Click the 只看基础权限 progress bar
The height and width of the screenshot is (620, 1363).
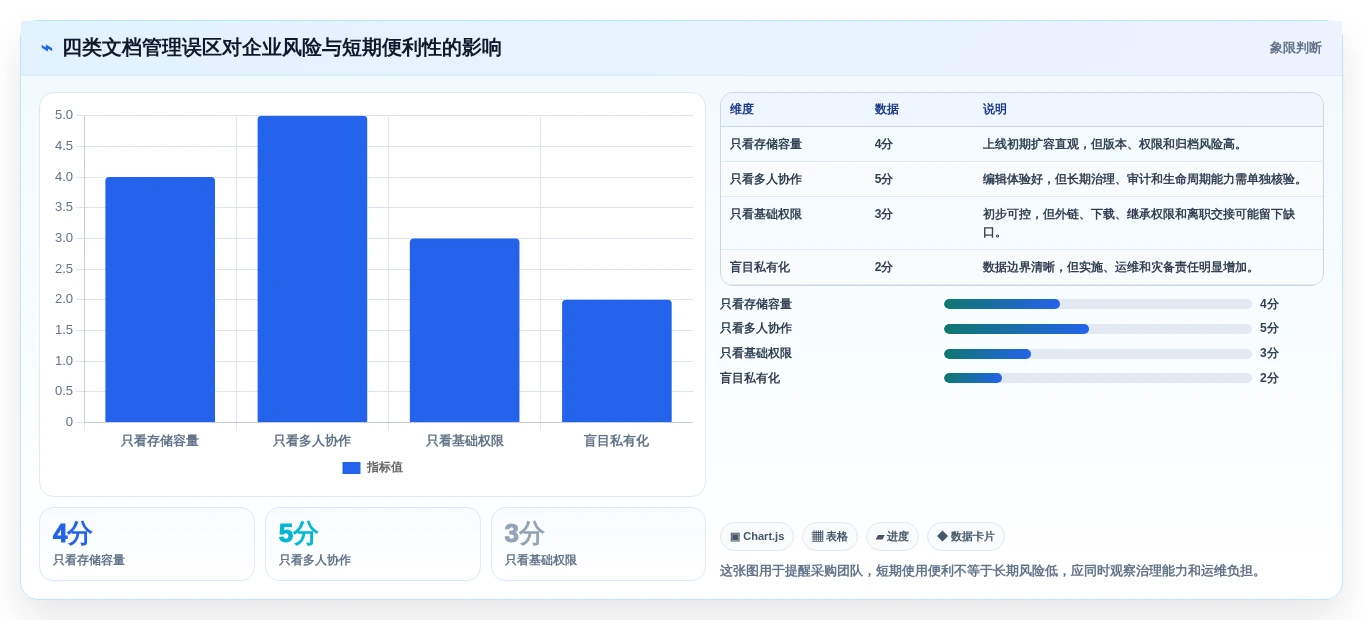(x=1098, y=354)
